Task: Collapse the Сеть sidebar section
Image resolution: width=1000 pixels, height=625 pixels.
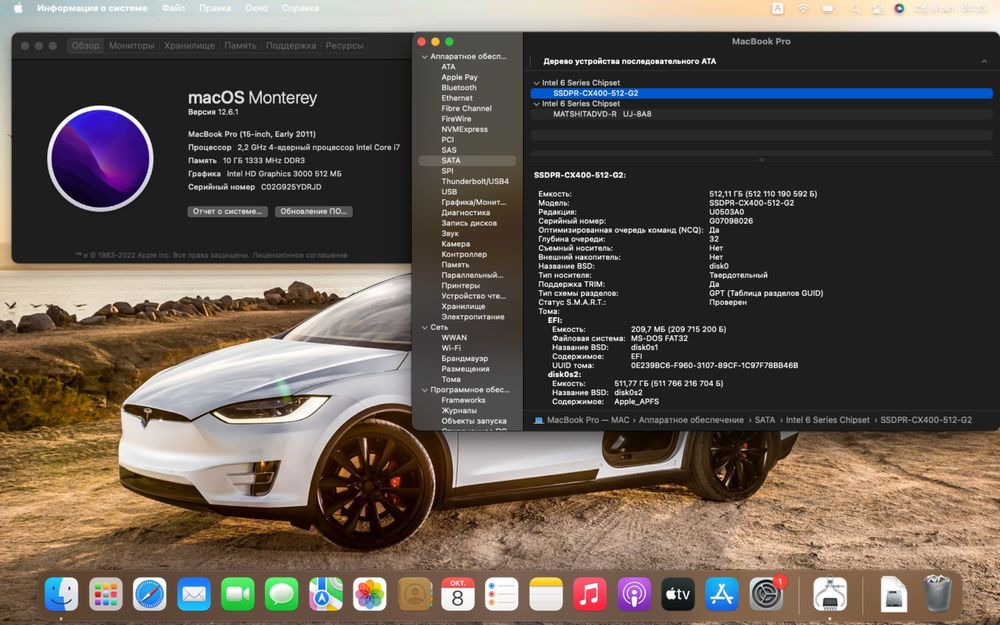Action: click(425, 327)
